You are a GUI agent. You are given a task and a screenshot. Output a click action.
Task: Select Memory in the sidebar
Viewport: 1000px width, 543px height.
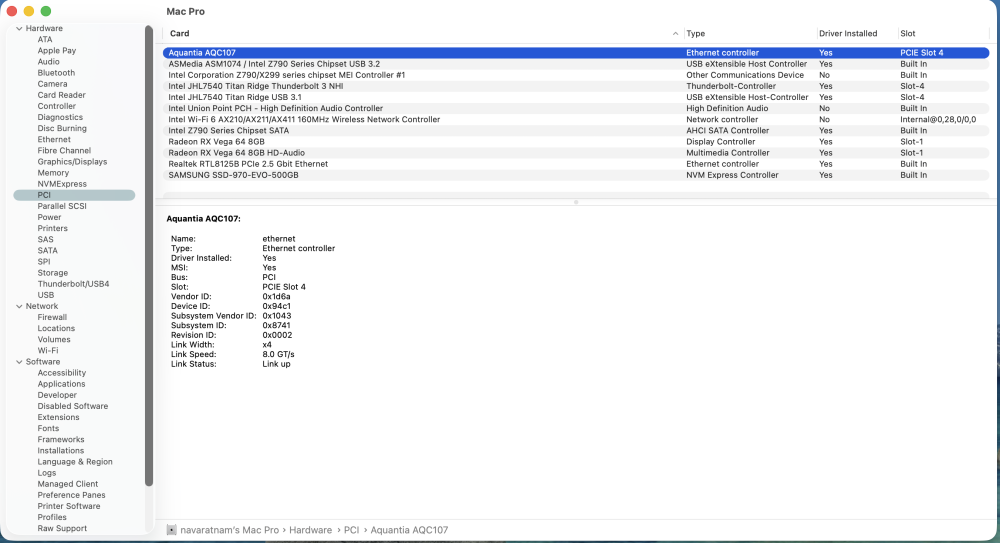pyautogui.click(x=53, y=173)
